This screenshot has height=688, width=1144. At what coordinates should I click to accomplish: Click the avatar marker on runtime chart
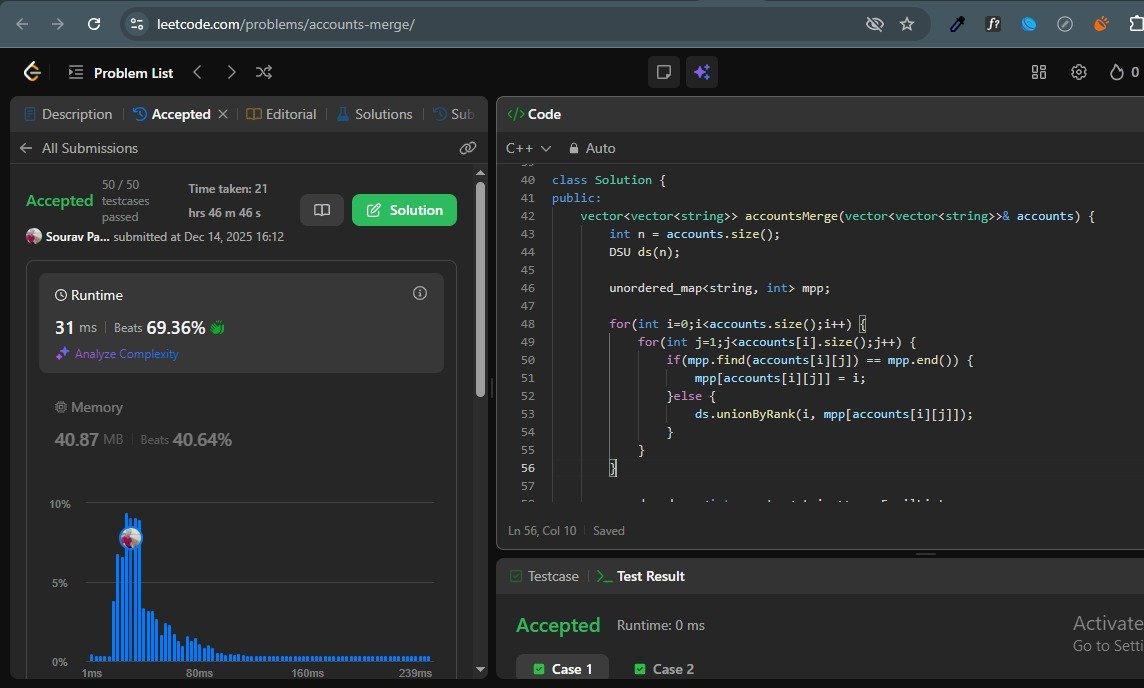pos(131,538)
